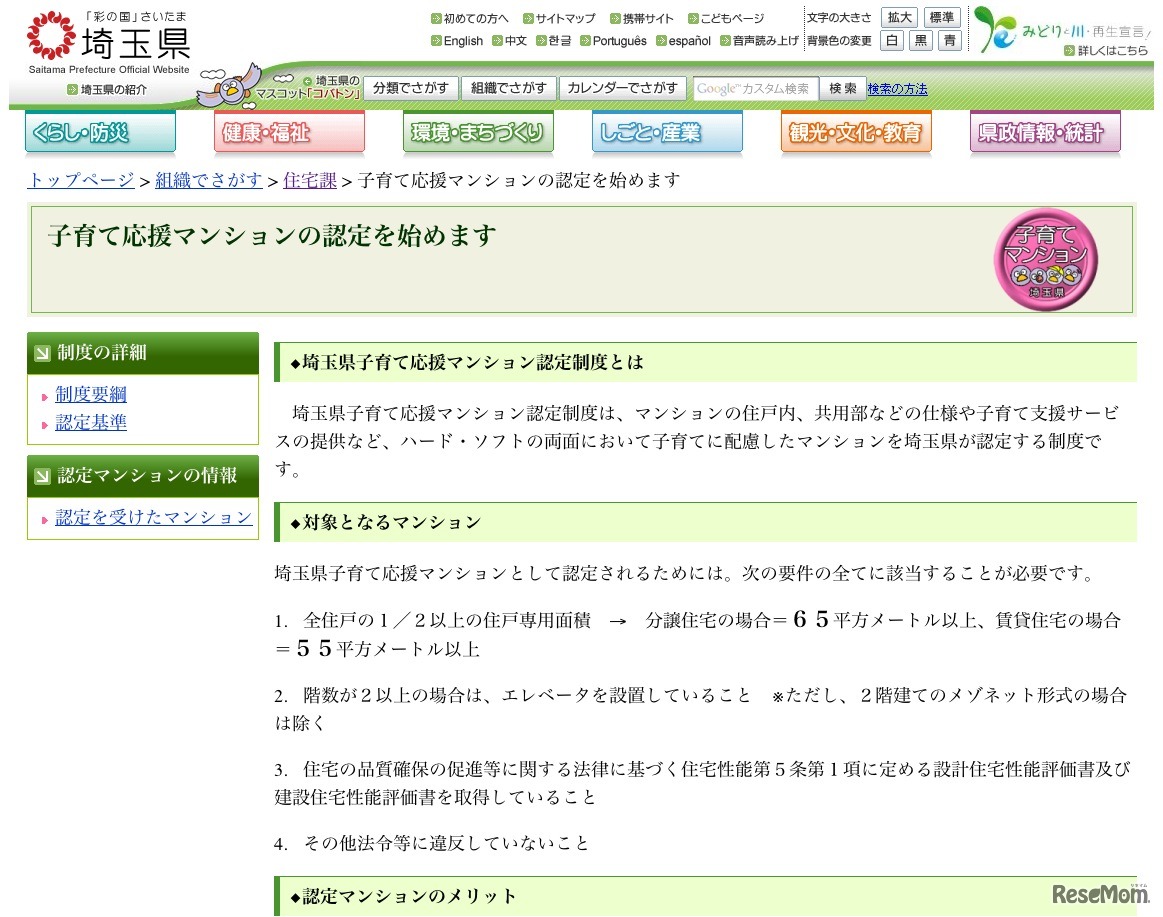Open the 観光・文化・教育 menu
The image size is (1163, 917).
click(856, 133)
